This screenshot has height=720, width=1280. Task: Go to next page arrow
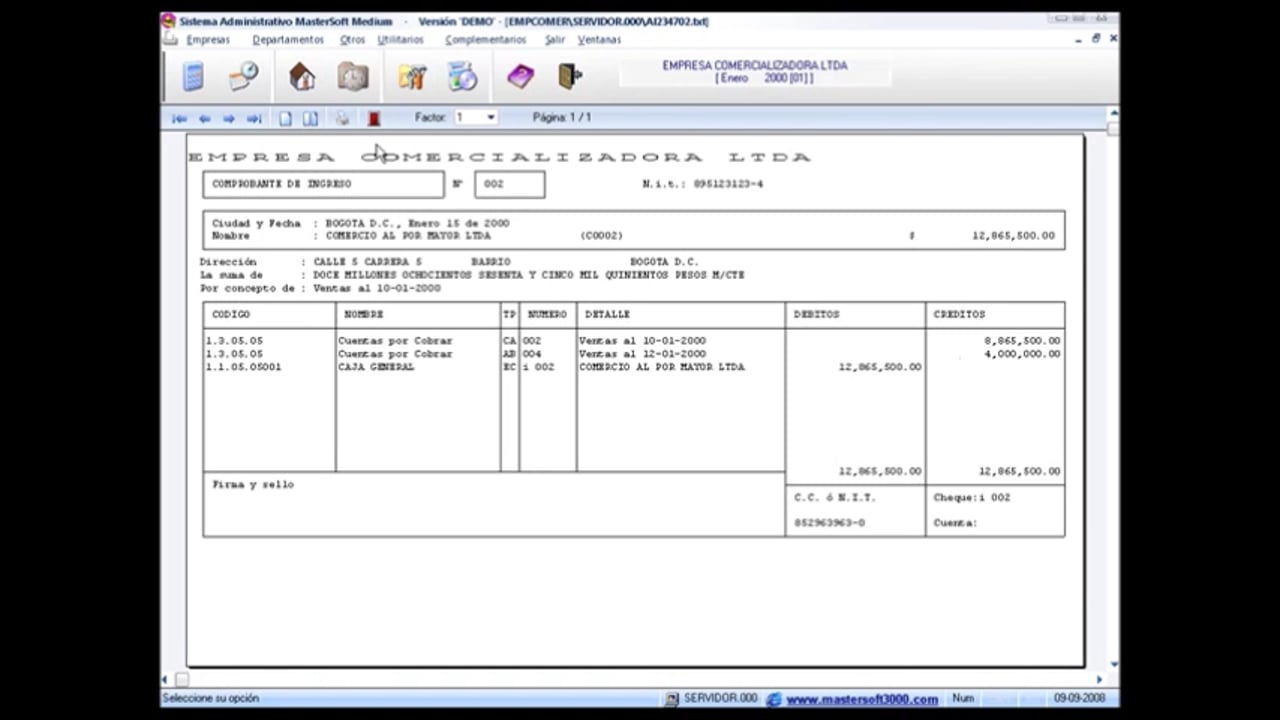coord(229,118)
